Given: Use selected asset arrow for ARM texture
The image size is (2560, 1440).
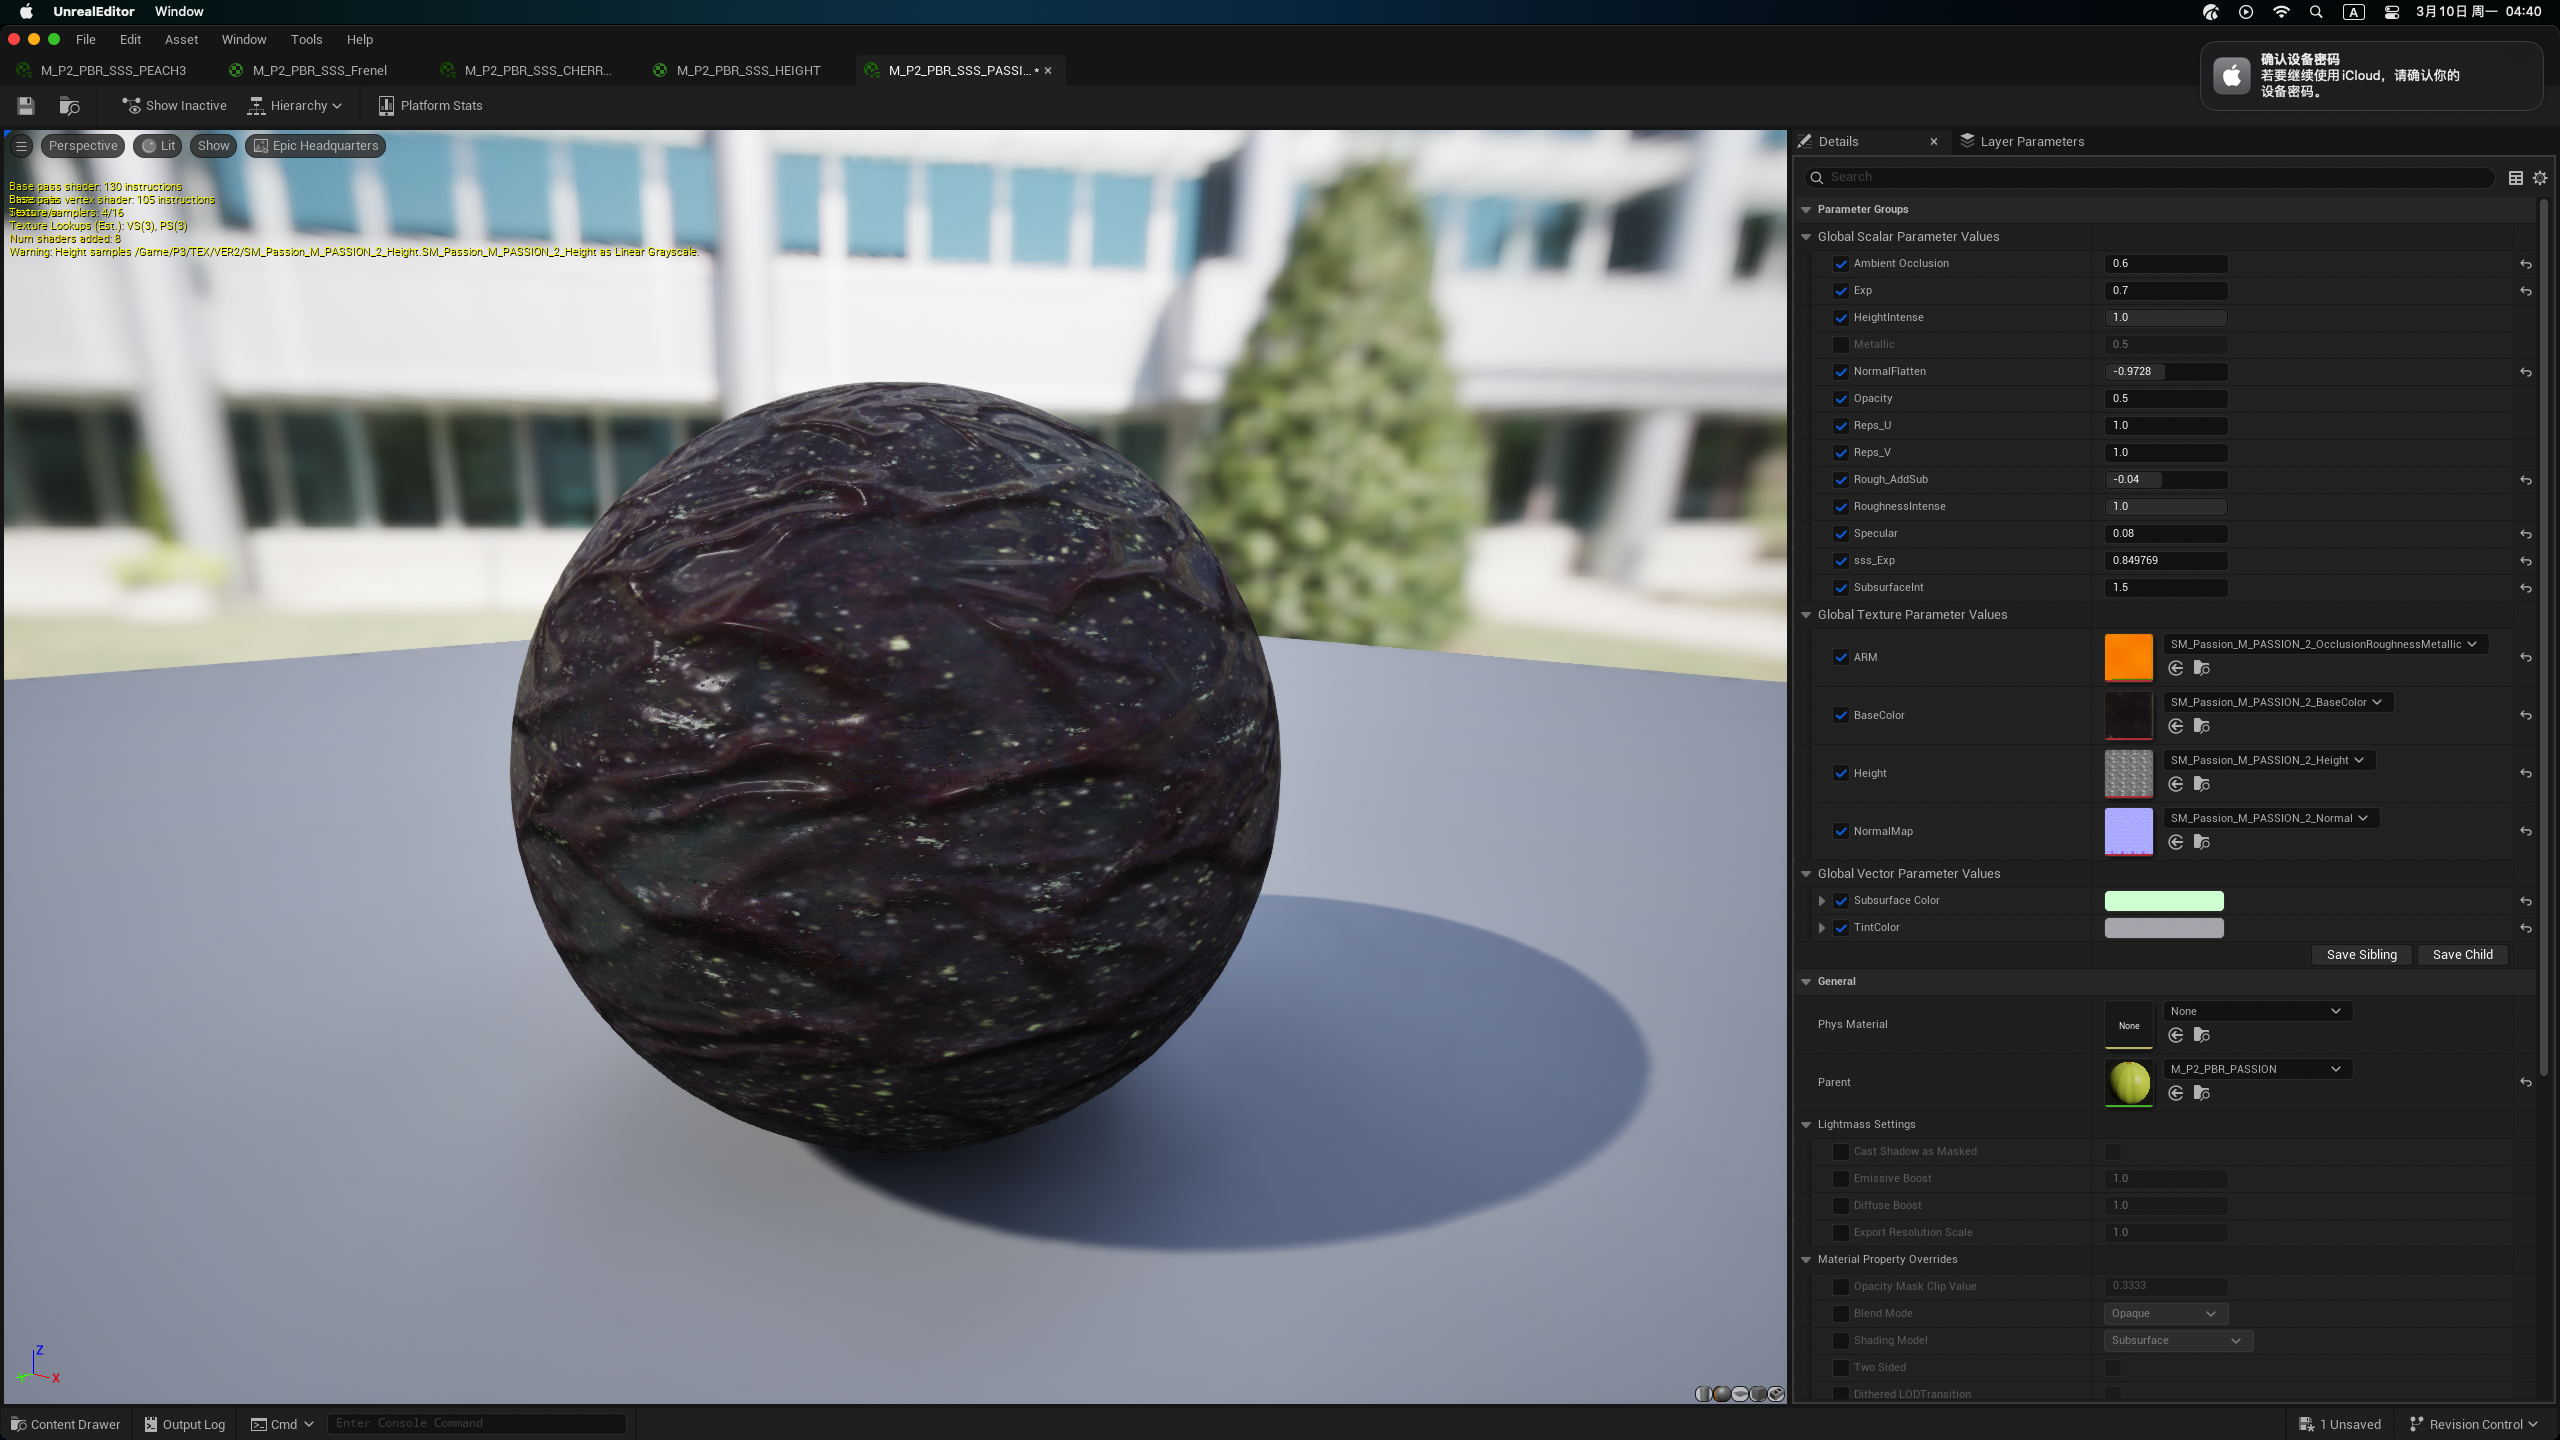Looking at the screenshot, I should click(x=2176, y=668).
